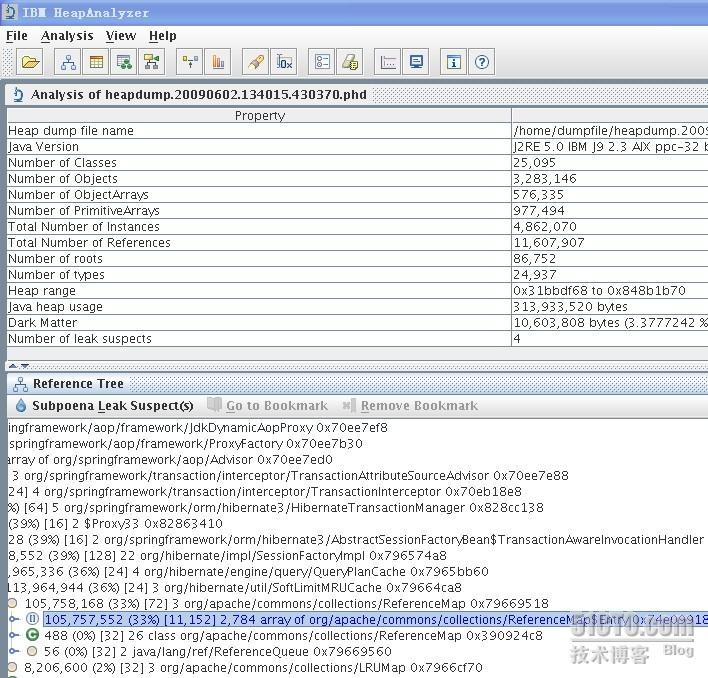Click the Remove Bookmark button
This screenshot has height=678, width=708.
[x=410, y=405]
